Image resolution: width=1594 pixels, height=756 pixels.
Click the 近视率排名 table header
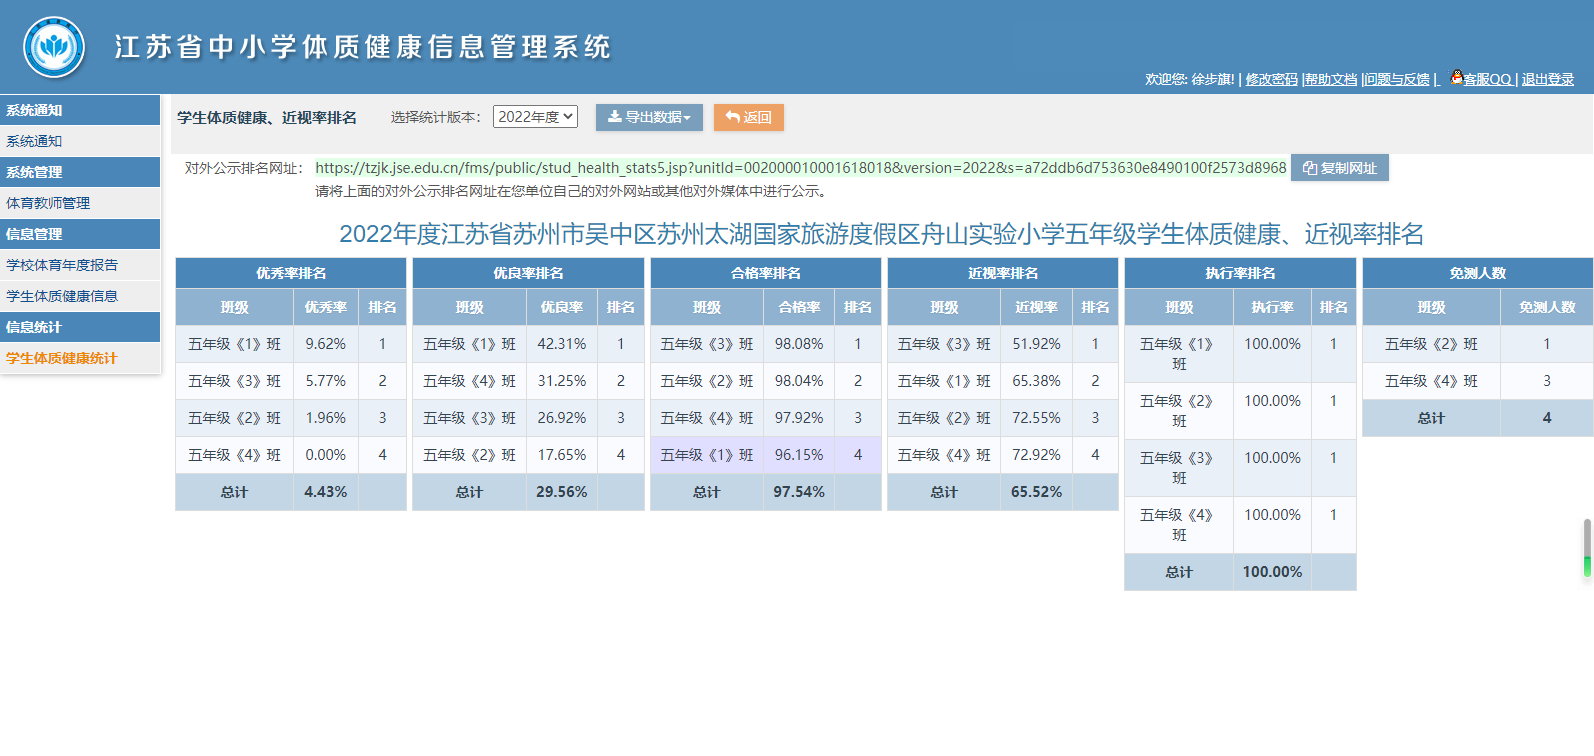(1003, 273)
